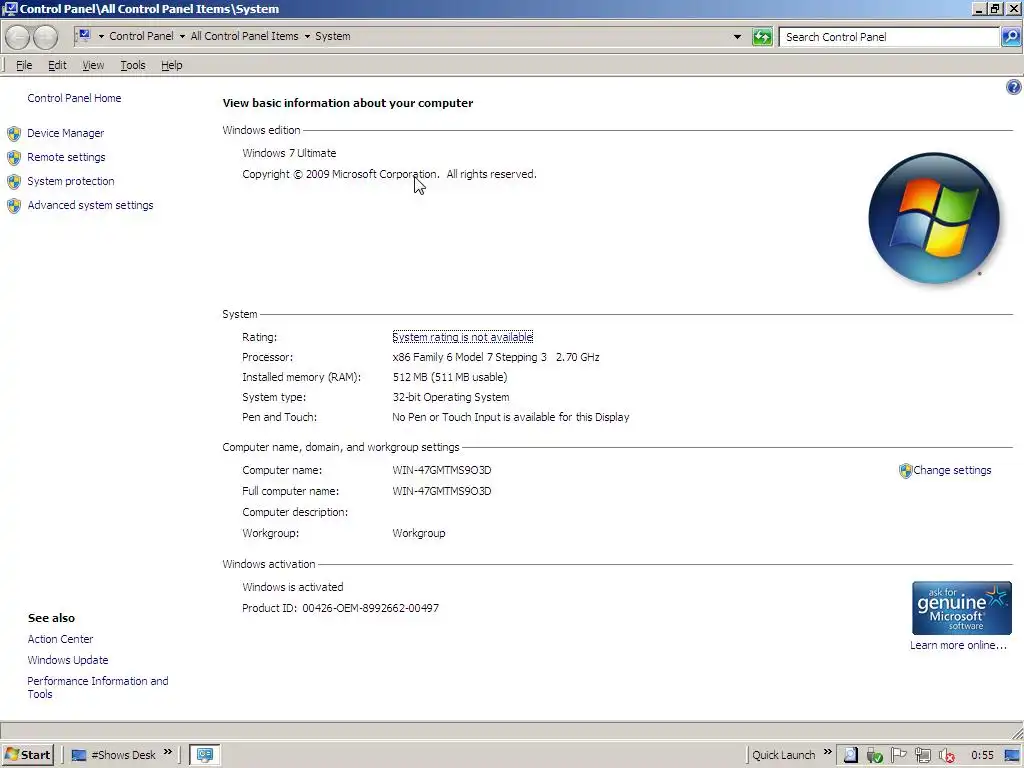Open the blue Help question mark icon
The width and height of the screenshot is (1024, 768).
coord(1014,87)
